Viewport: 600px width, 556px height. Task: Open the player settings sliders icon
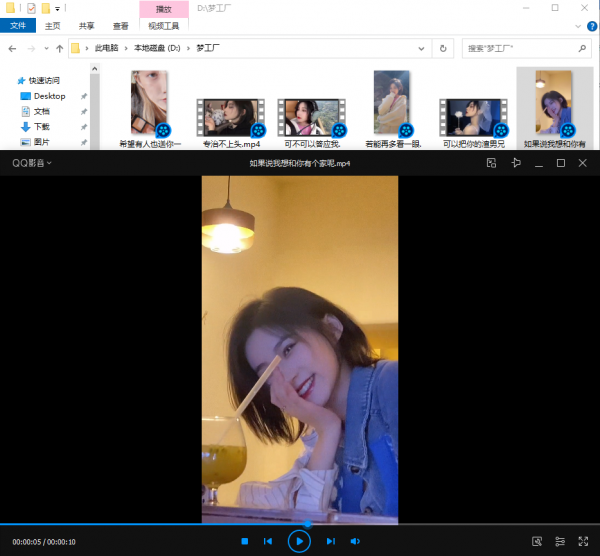tap(560, 541)
